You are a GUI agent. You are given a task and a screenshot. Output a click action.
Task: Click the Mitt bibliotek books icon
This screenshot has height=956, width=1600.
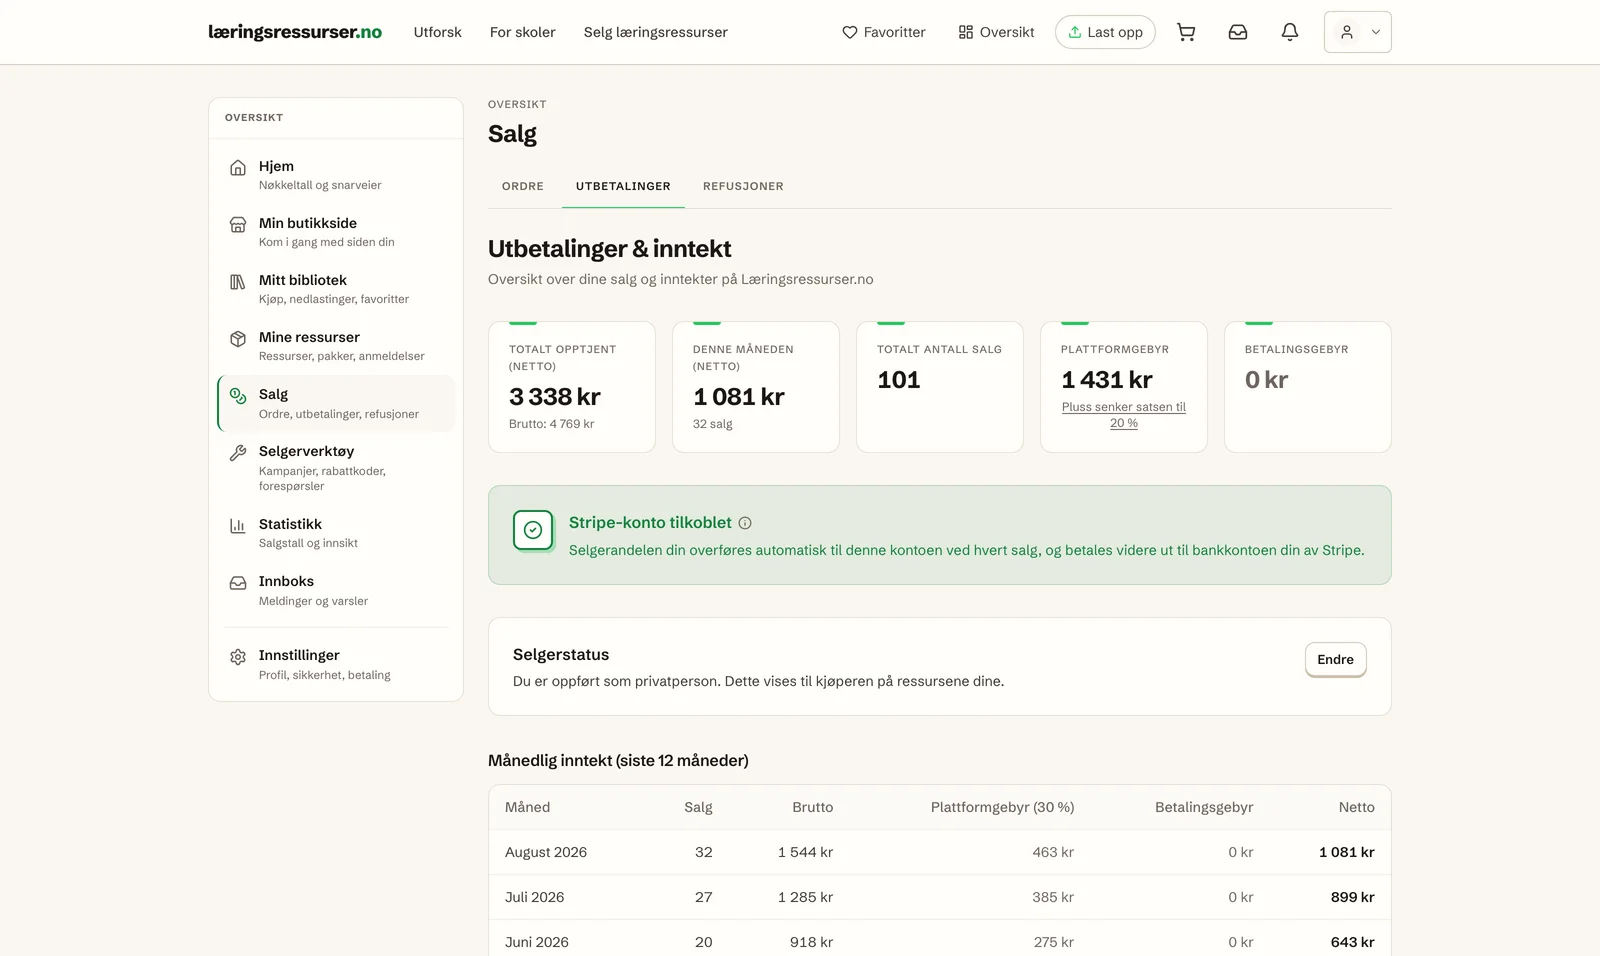[238, 281]
